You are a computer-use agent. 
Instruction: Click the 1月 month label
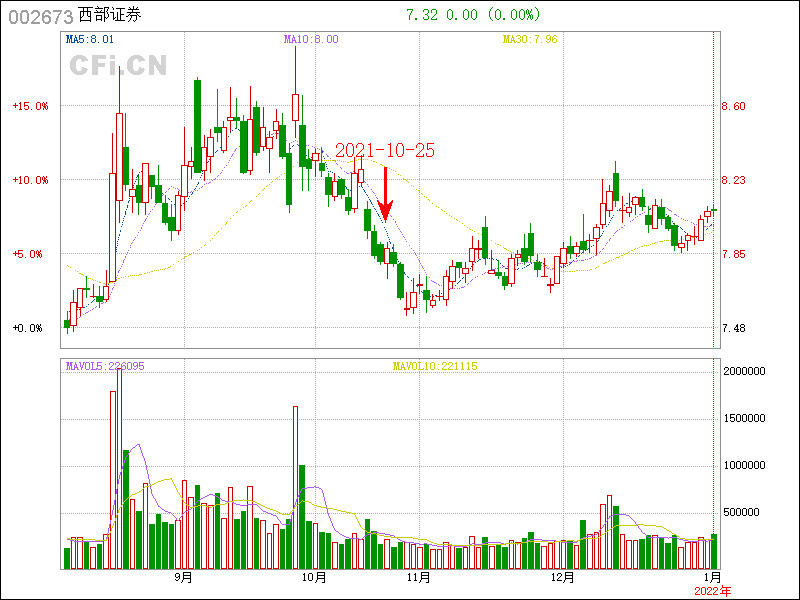[713, 578]
